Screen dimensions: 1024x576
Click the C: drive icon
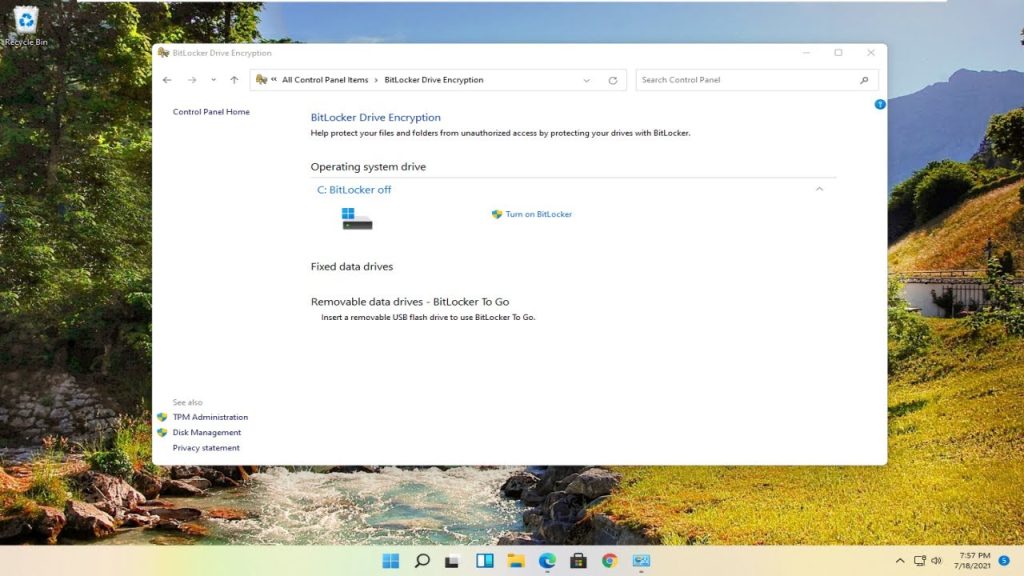(357, 218)
